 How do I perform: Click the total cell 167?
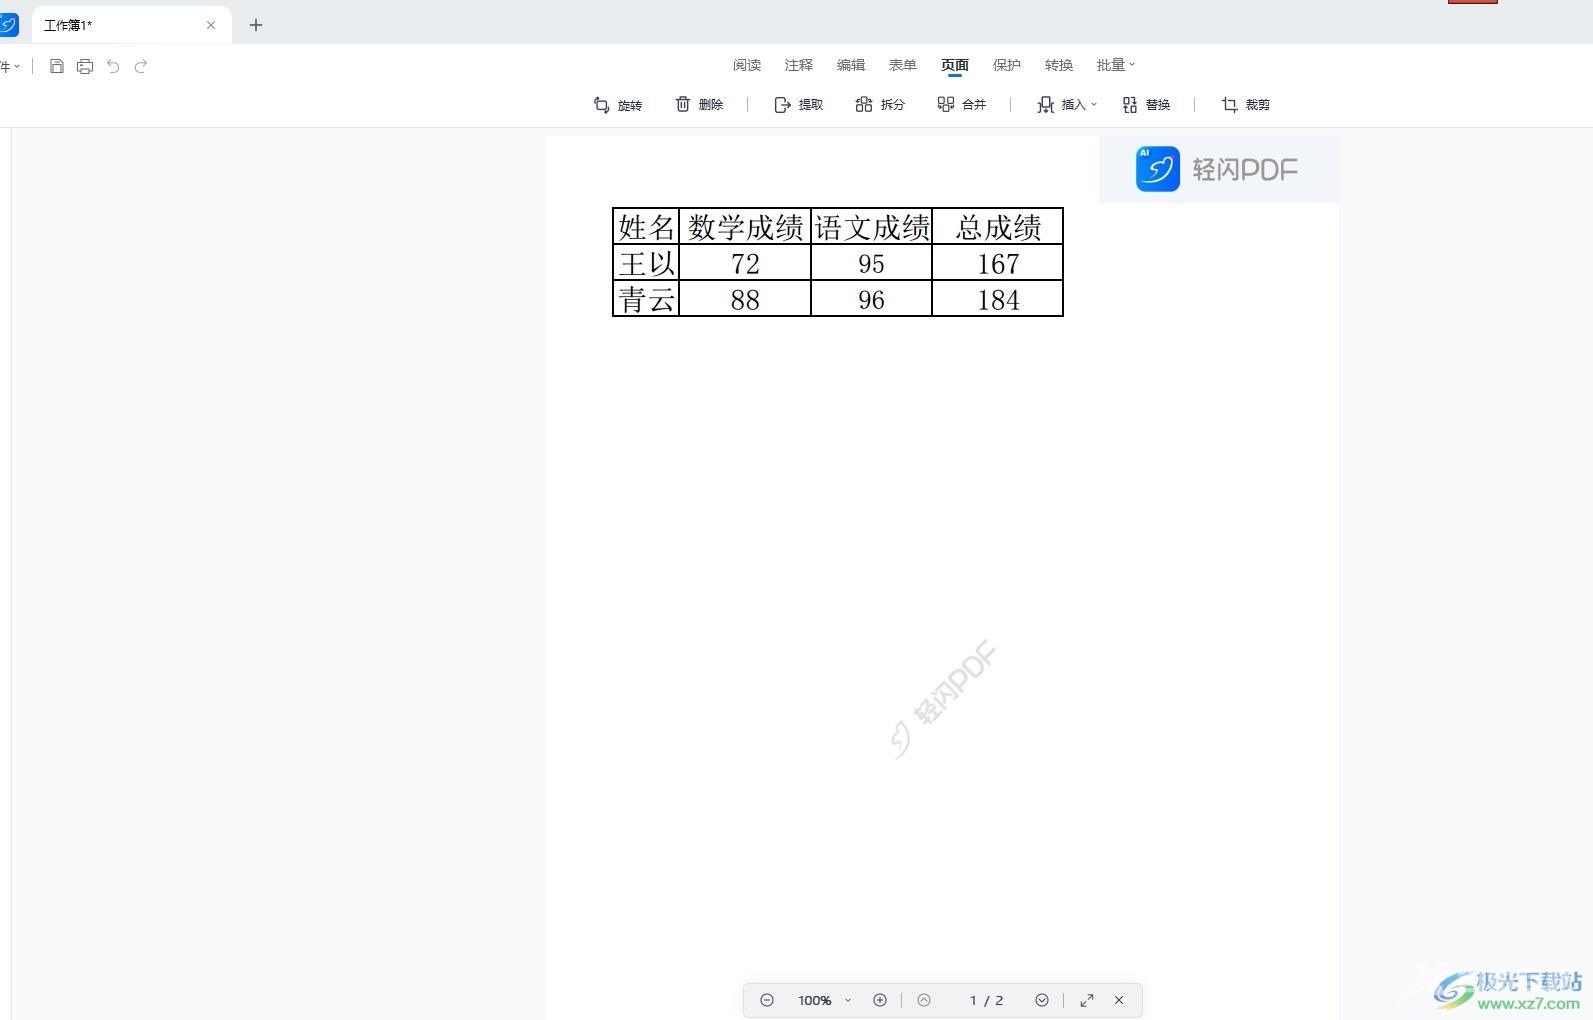click(998, 263)
